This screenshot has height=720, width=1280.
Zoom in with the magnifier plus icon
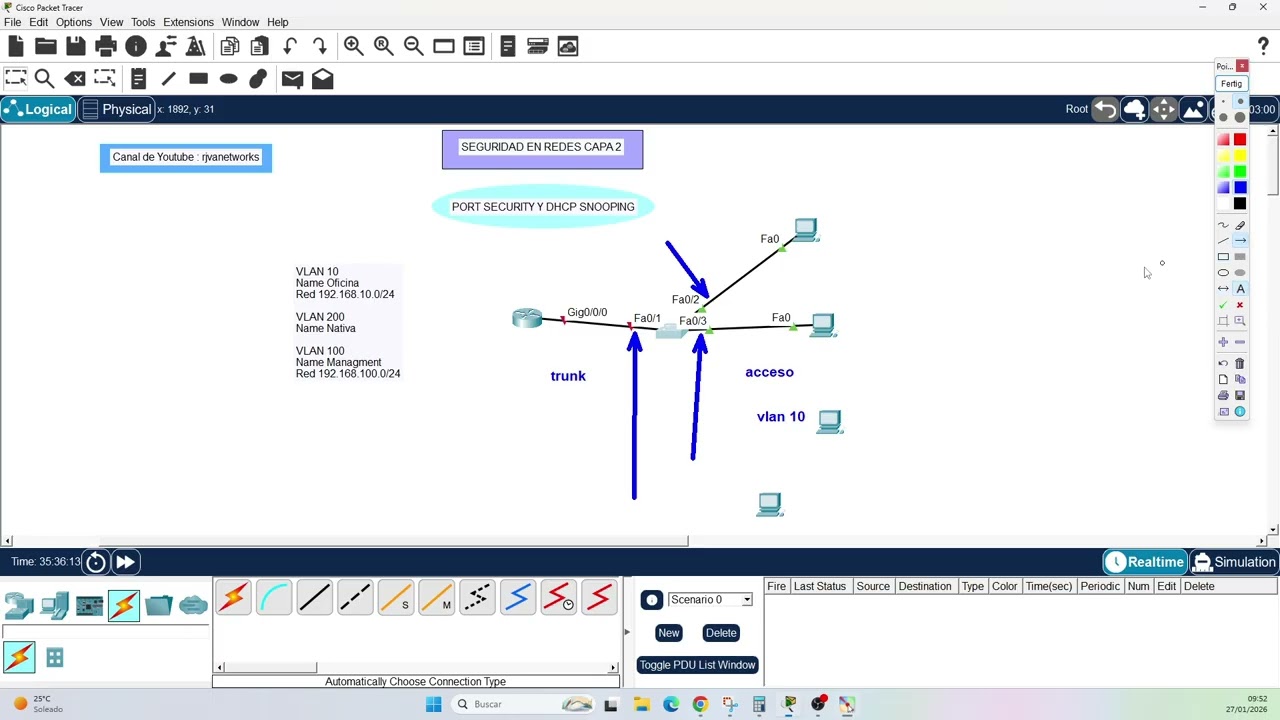tap(353, 46)
